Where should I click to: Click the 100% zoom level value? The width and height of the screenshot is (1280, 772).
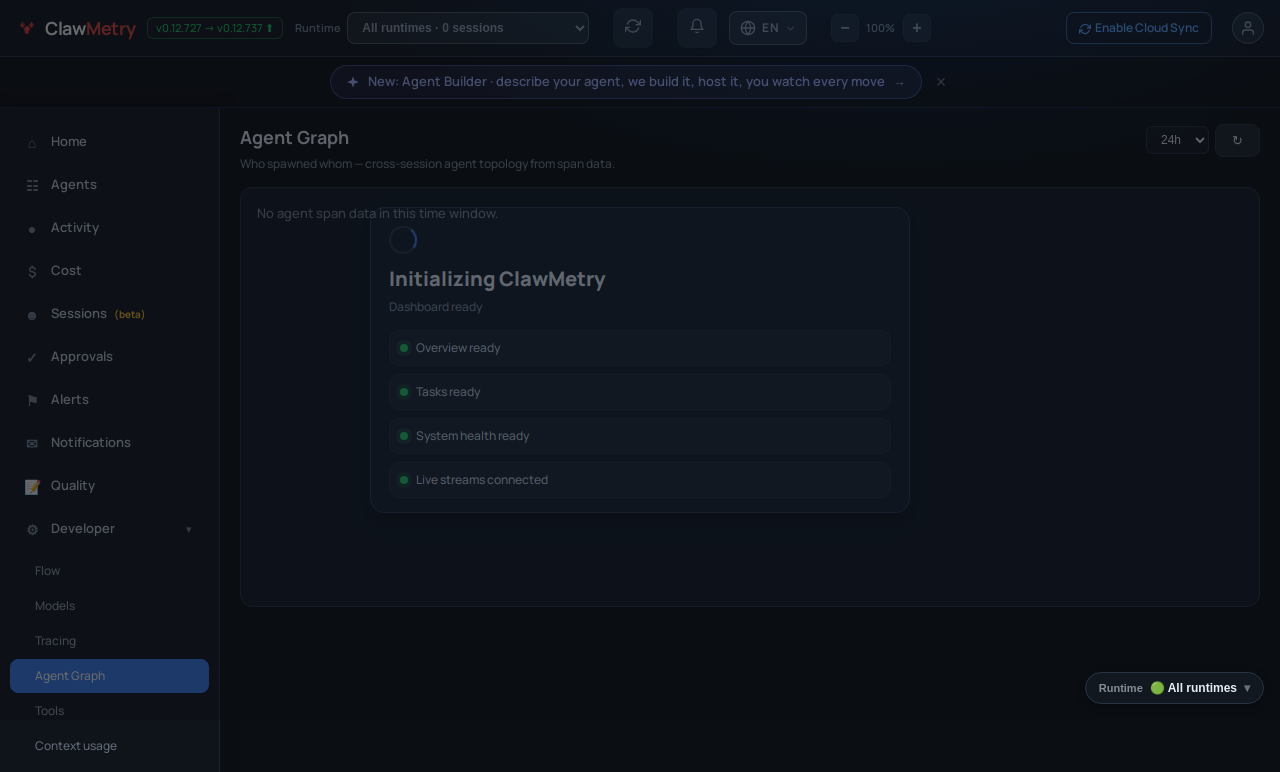[x=880, y=28]
